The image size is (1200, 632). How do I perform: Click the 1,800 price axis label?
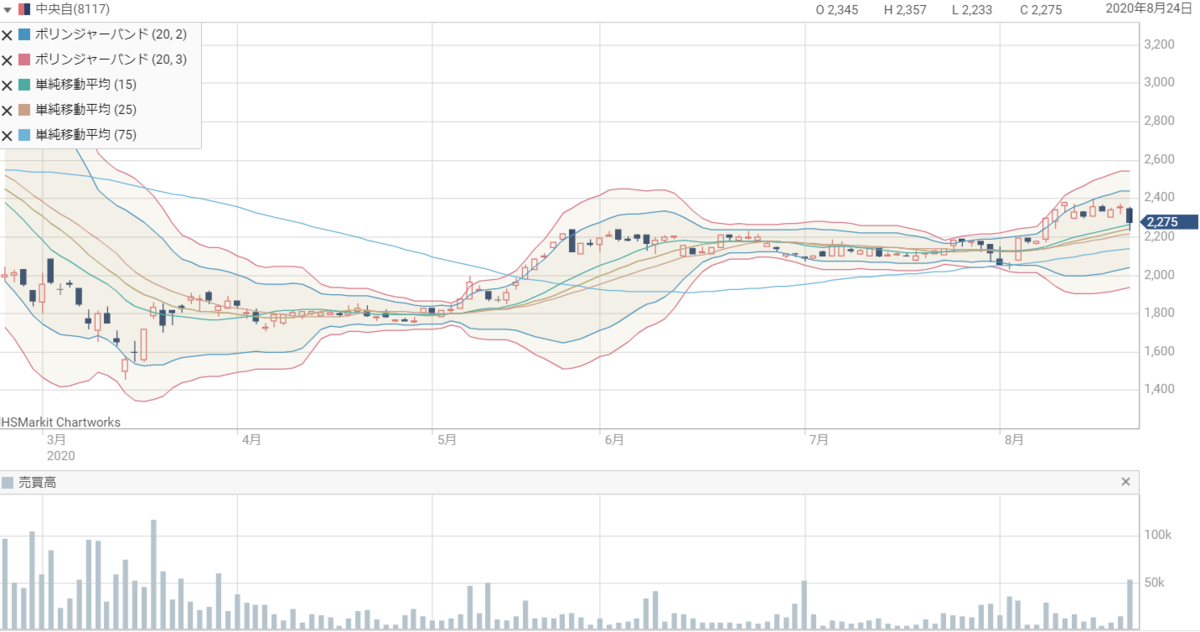coord(1159,313)
